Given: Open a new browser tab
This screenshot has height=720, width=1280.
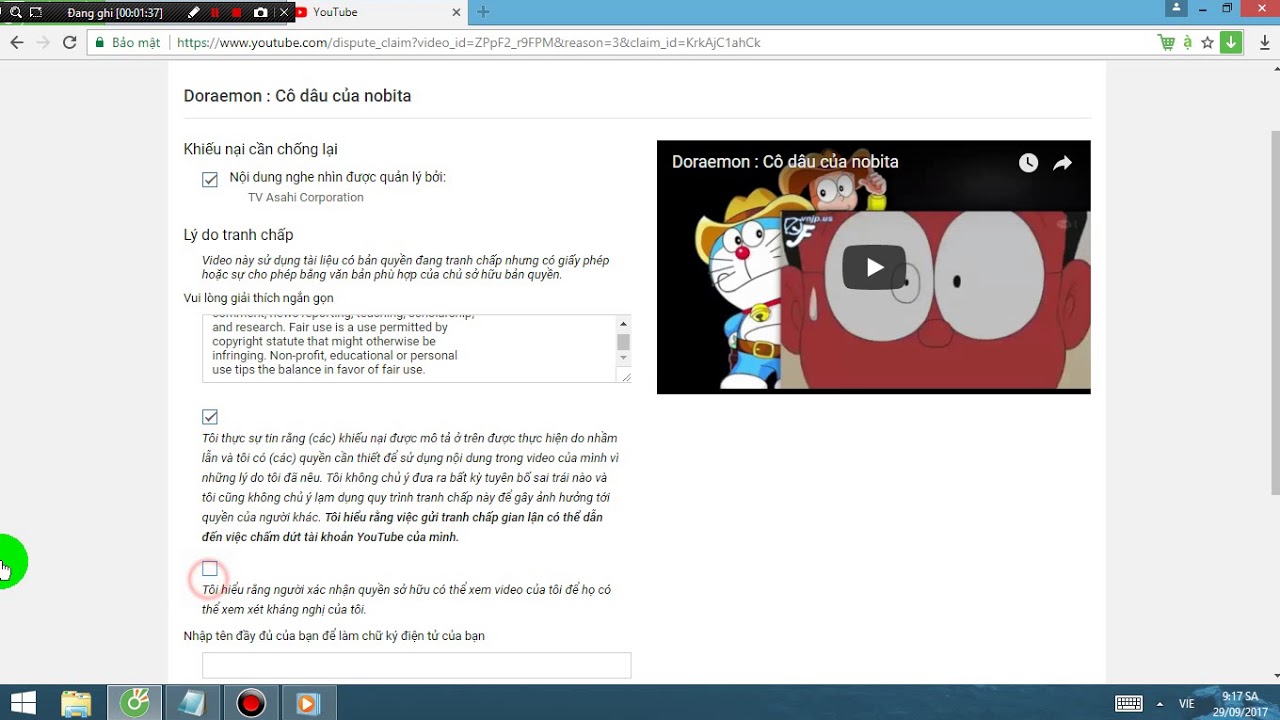Looking at the screenshot, I should [x=483, y=12].
